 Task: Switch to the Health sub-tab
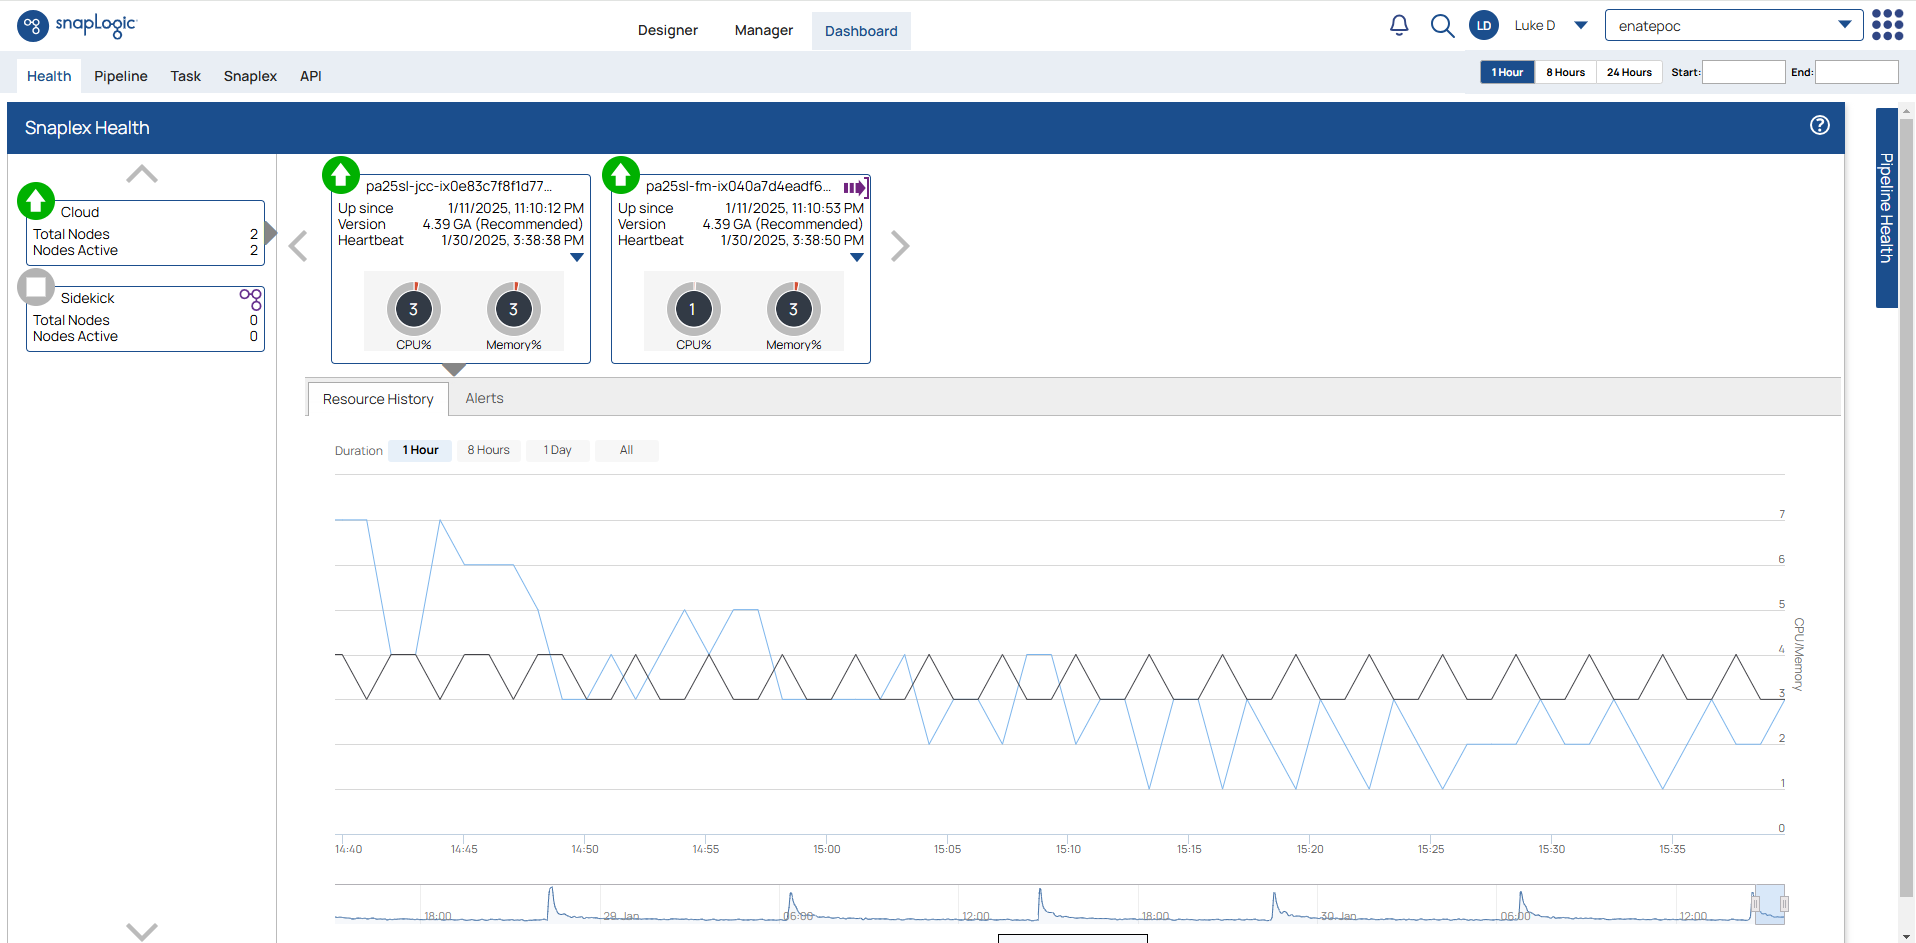[49, 76]
